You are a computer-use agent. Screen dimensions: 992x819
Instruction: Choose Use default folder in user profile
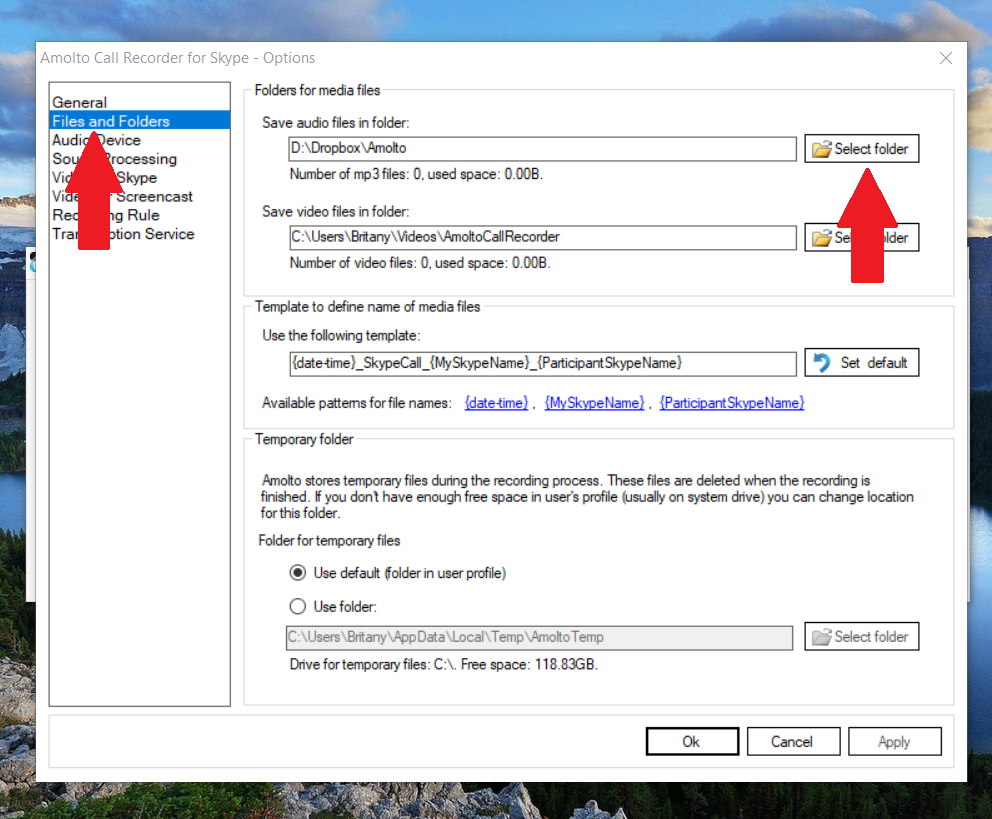[398, 573]
